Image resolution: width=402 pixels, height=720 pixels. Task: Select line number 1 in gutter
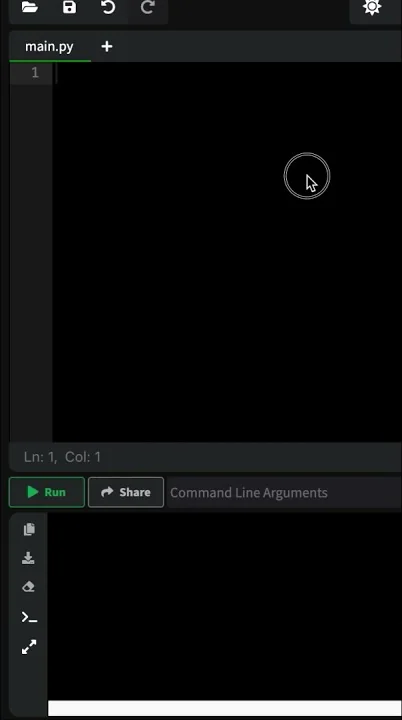tap(35, 73)
